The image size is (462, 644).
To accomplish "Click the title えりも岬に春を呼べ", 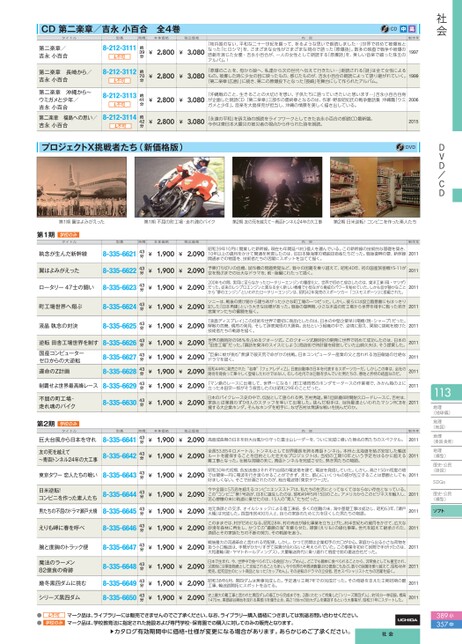I will click(62, 528).
